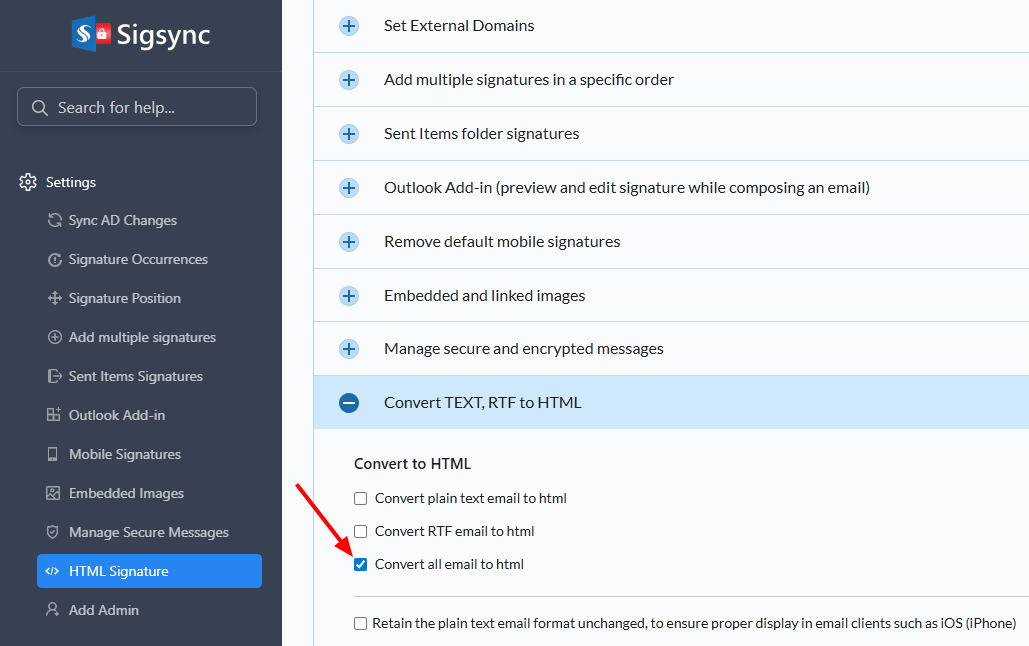1029x646 pixels.
Task: Click the Mobile Signatures phone icon
Action: click(x=53, y=454)
